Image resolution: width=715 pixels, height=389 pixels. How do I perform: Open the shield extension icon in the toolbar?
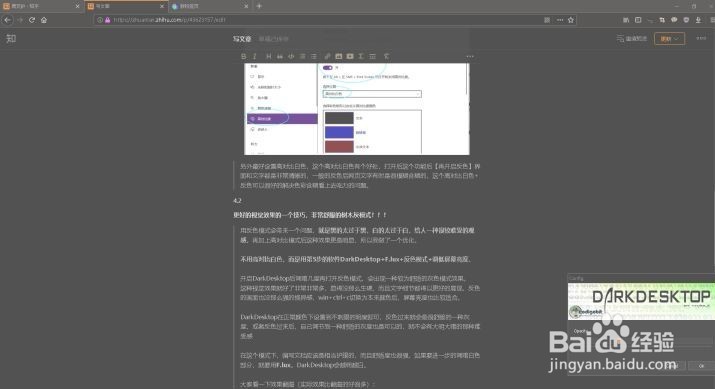[x=686, y=20]
